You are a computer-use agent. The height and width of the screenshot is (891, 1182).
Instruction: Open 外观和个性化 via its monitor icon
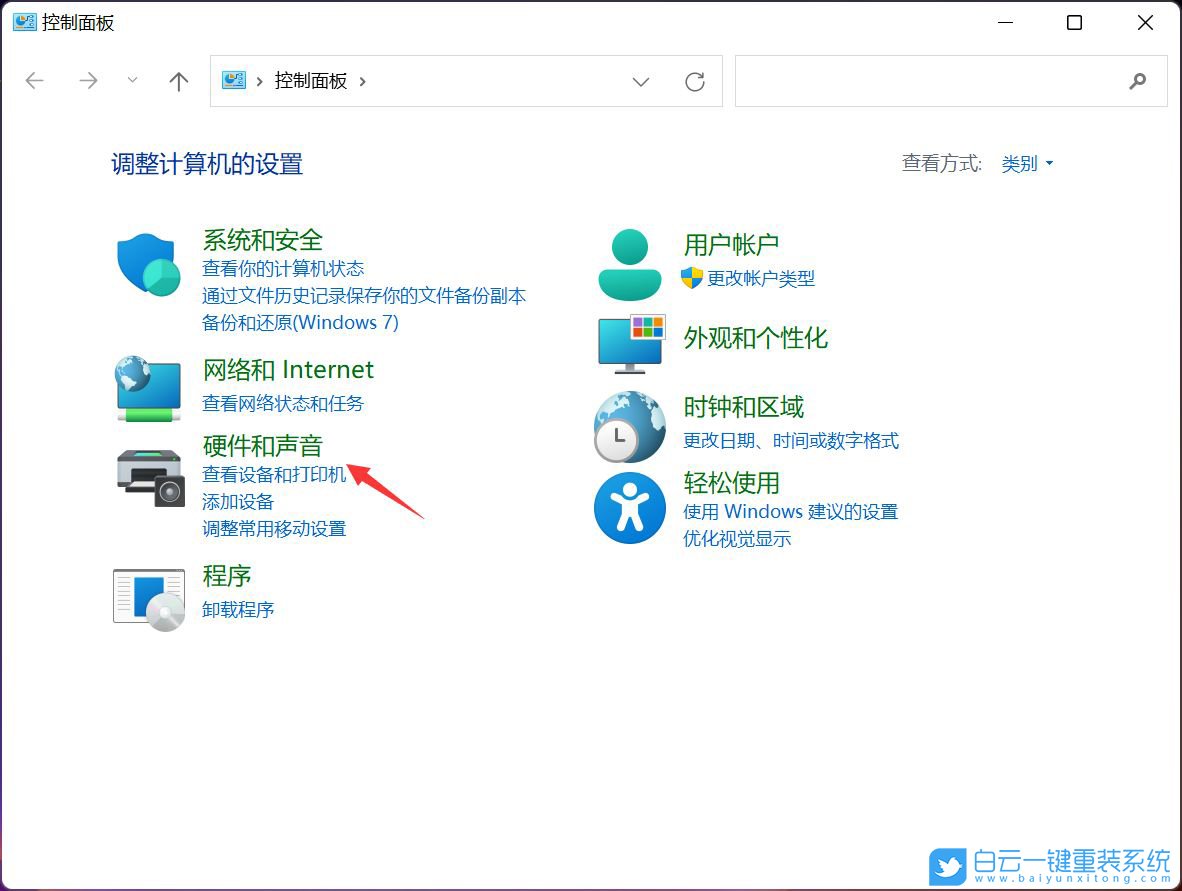pos(629,345)
